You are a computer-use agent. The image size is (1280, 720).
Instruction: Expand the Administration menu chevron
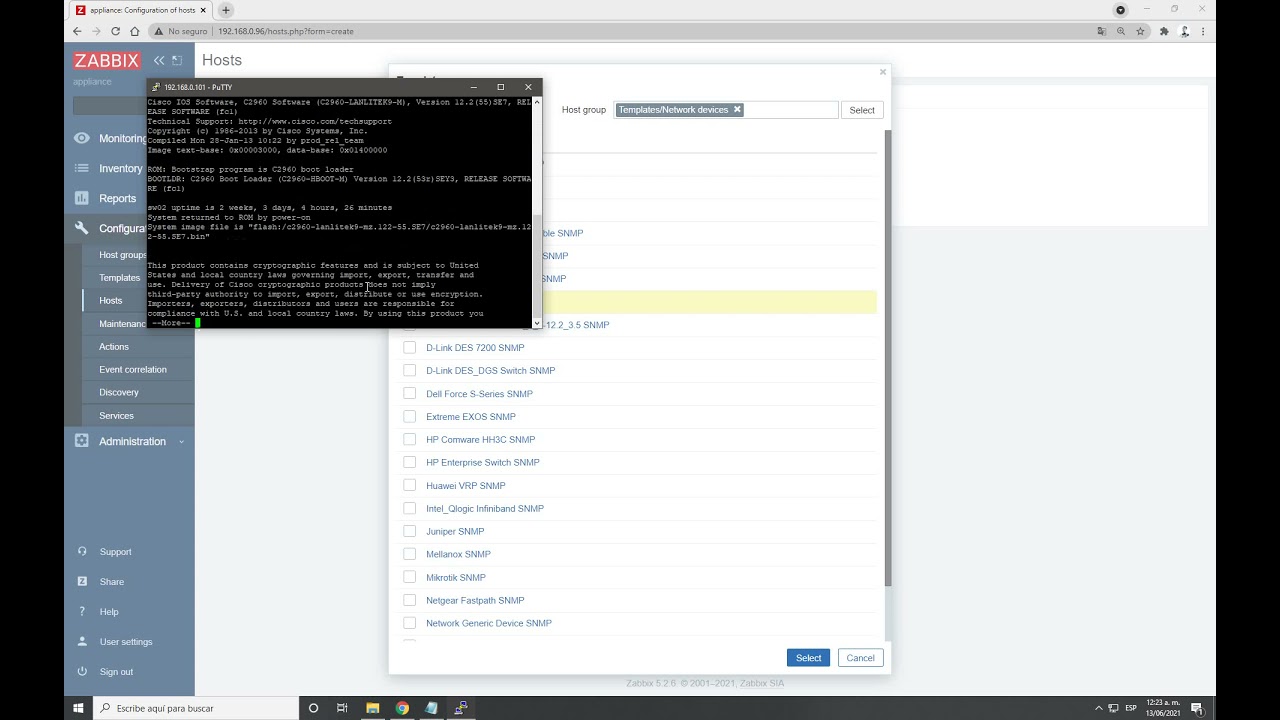(x=181, y=442)
